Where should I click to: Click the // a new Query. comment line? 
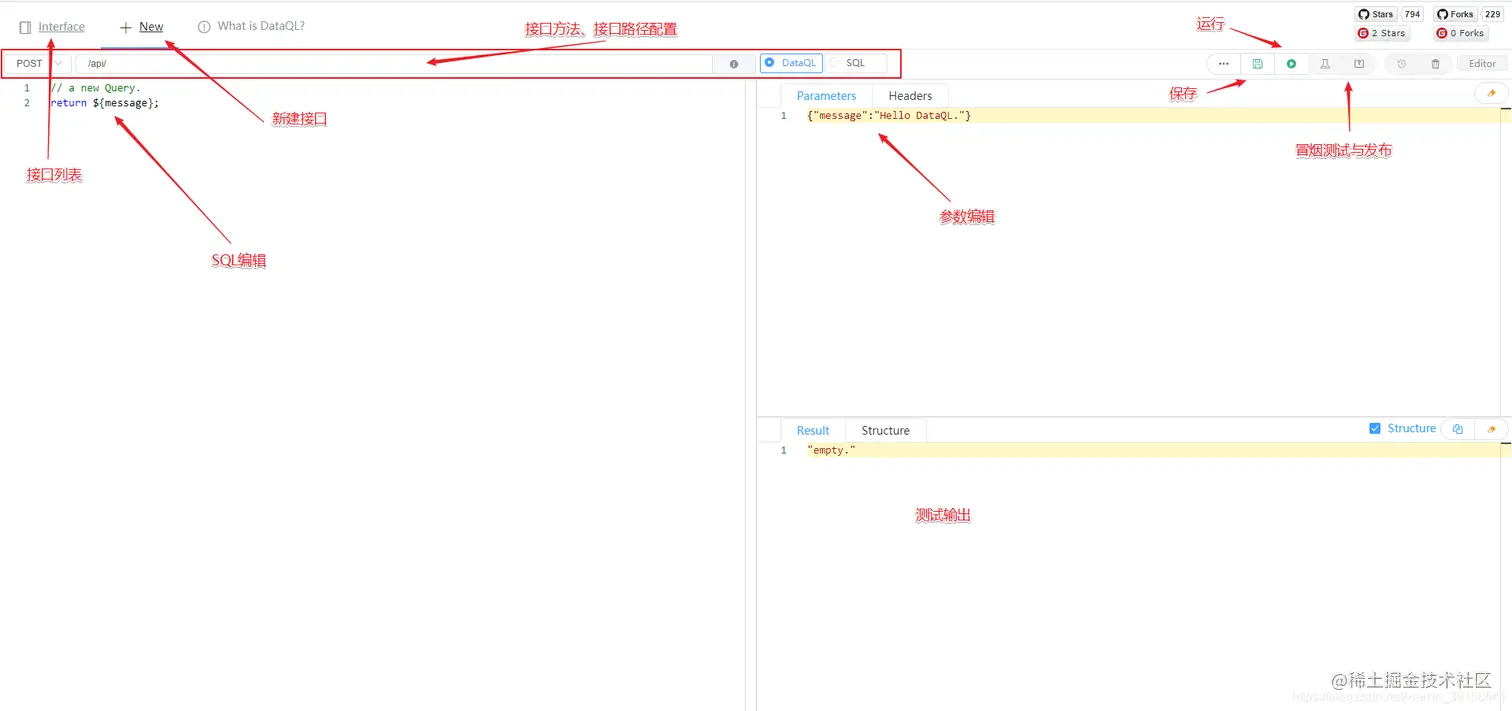pos(95,88)
